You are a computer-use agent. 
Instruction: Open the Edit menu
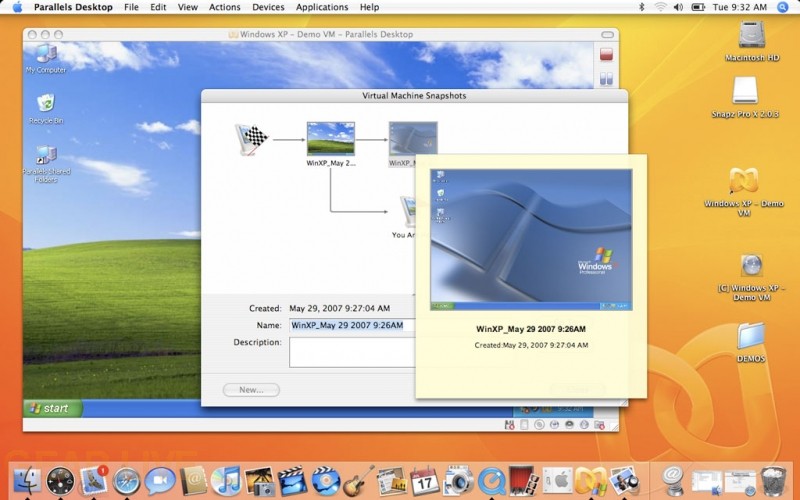coord(158,7)
